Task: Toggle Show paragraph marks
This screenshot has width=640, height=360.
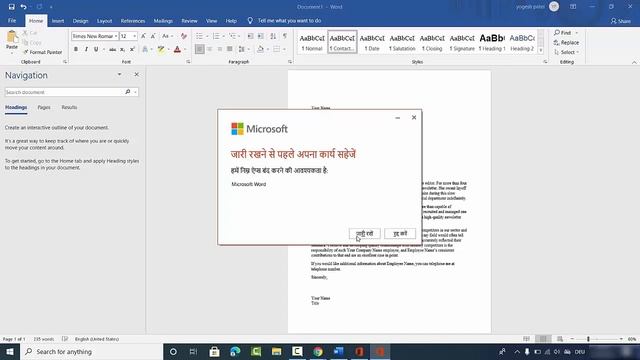Action: coord(285,36)
